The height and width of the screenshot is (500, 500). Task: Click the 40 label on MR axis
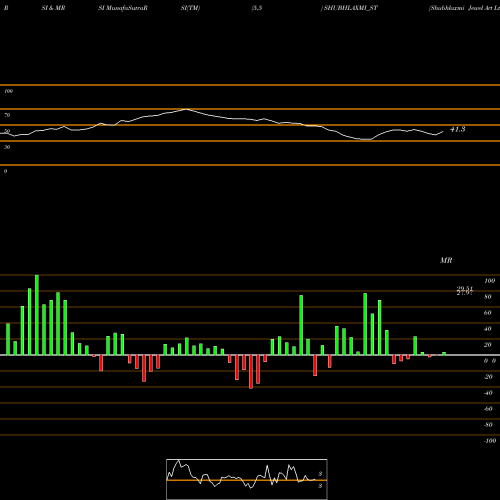(488, 329)
